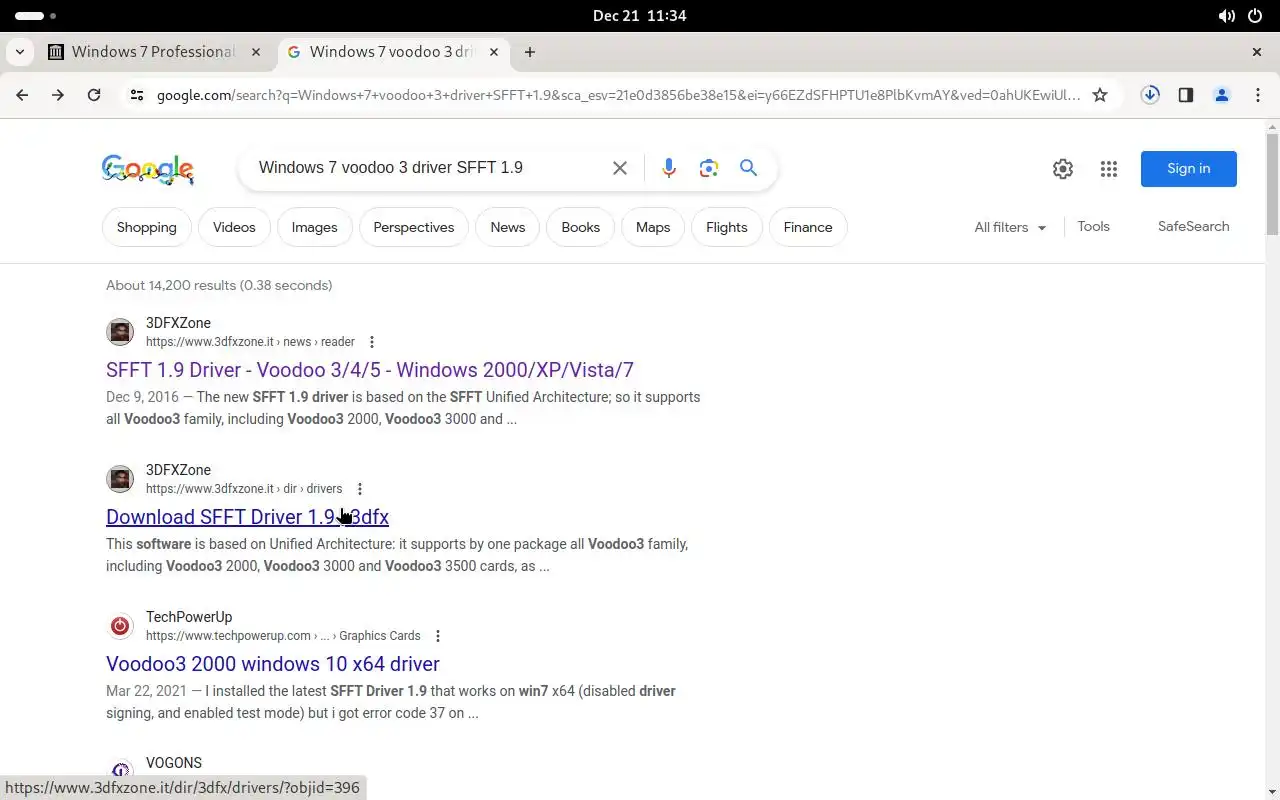This screenshot has height=800, width=1280.
Task: Open options for TechPowerUp result
Action: point(438,636)
